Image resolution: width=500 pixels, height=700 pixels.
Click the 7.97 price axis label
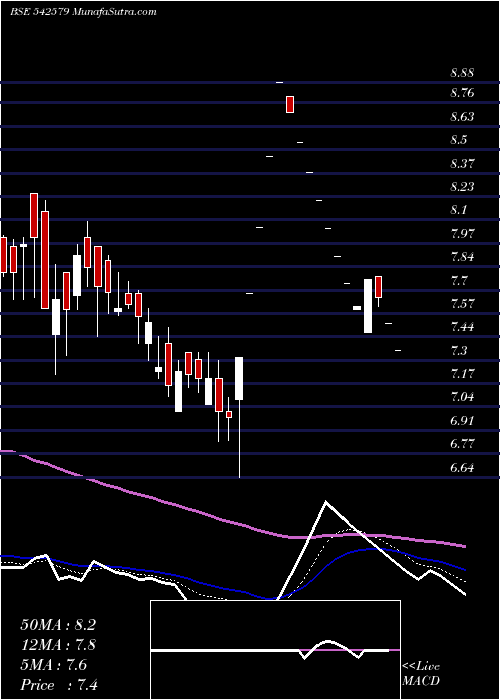tap(462, 233)
